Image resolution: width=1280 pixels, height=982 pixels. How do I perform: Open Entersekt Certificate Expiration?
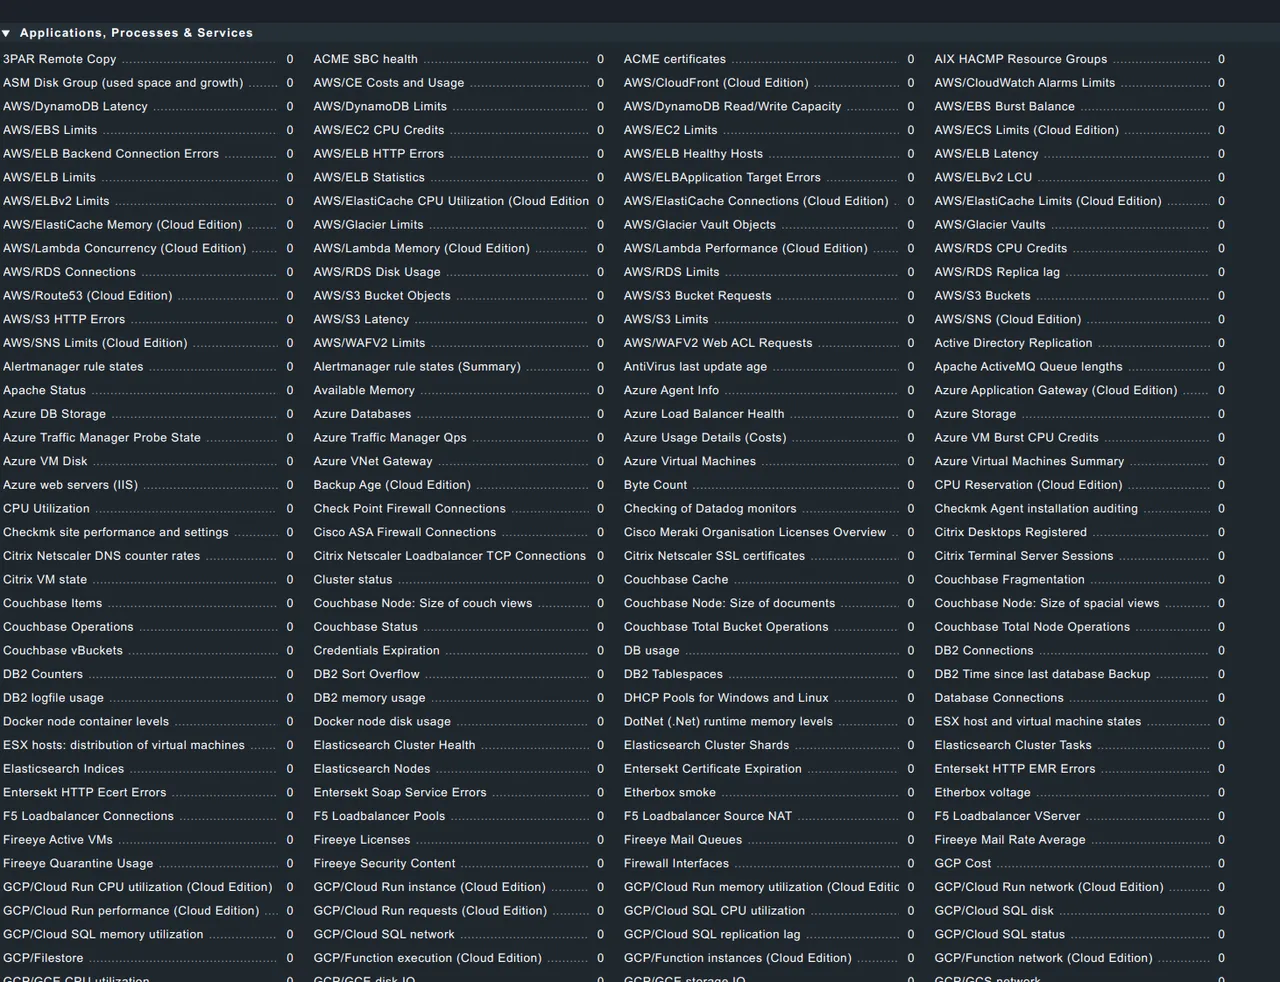click(x=713, y=769)
